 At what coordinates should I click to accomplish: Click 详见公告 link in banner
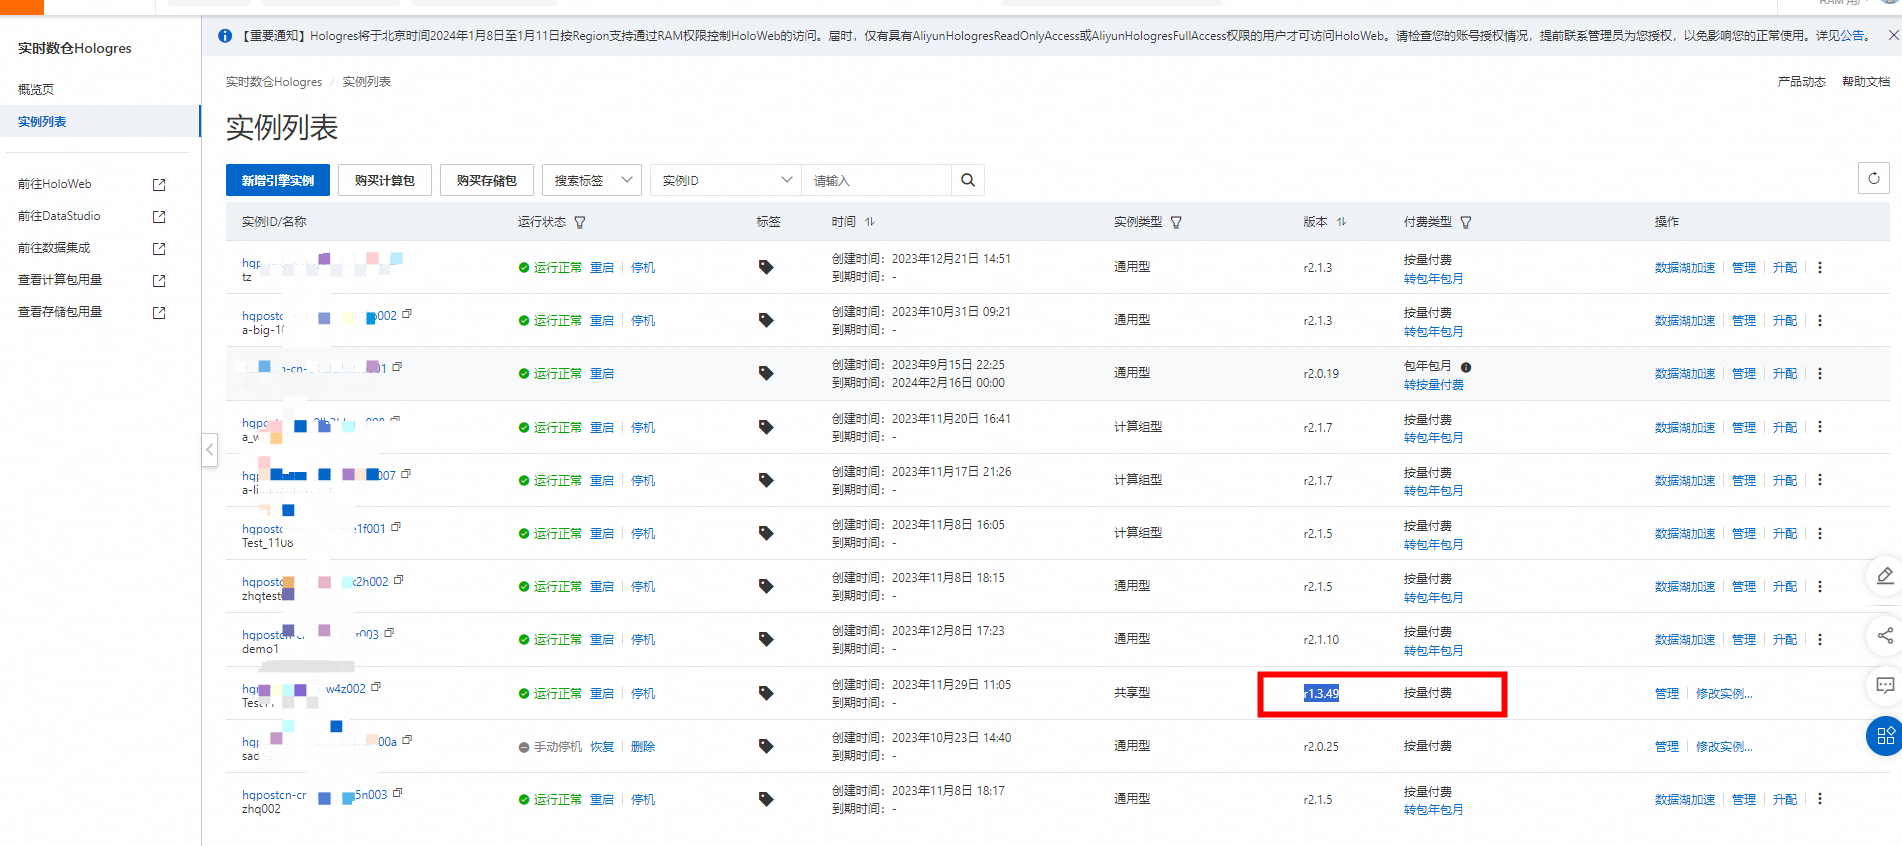1840,35
